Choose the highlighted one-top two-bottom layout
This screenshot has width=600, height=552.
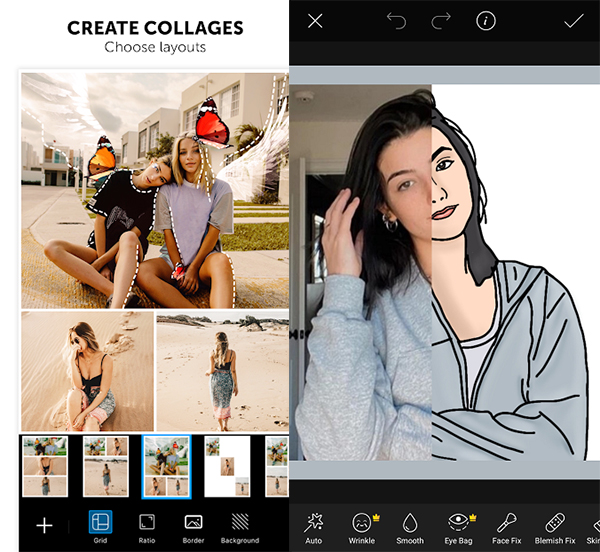click(166, 467)
